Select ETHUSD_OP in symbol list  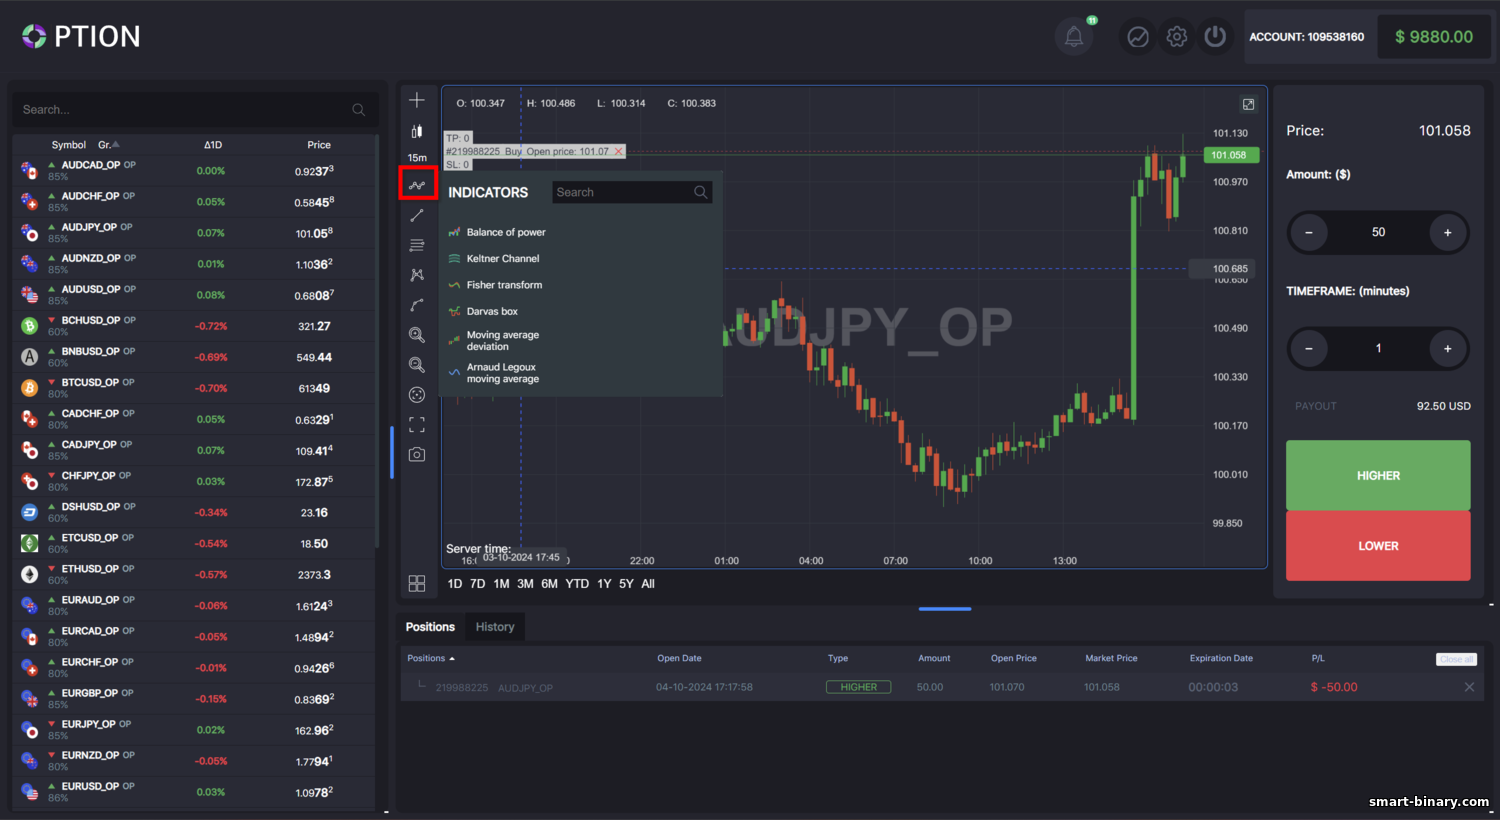(x=195, y=574)
